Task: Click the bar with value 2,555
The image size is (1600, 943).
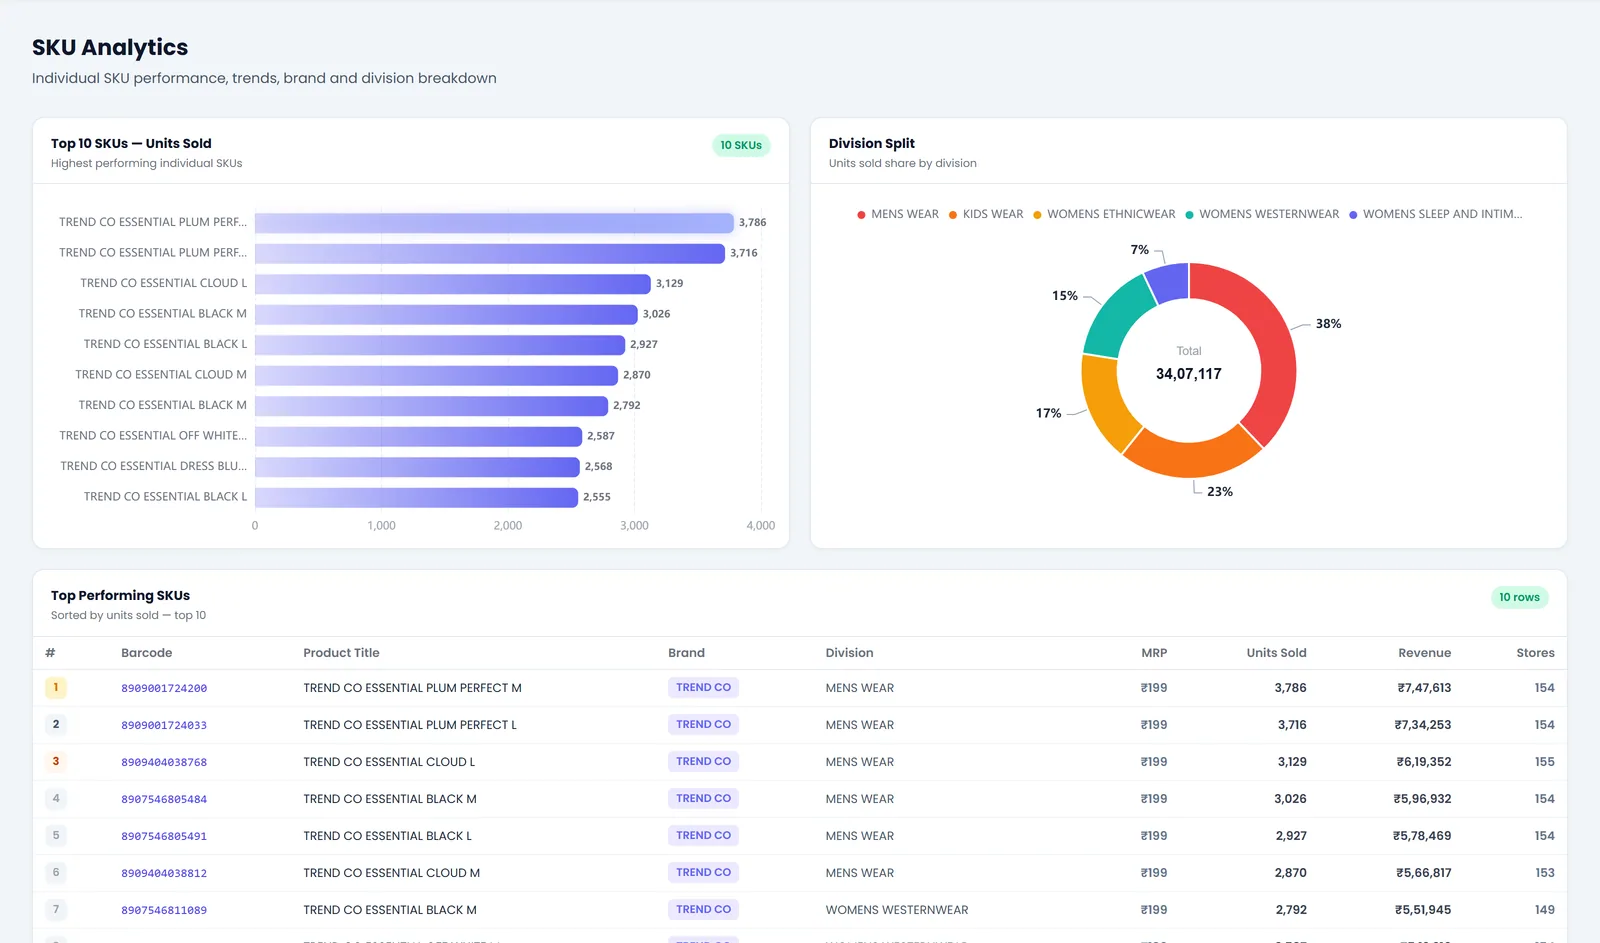Action: tap(416, 497)
